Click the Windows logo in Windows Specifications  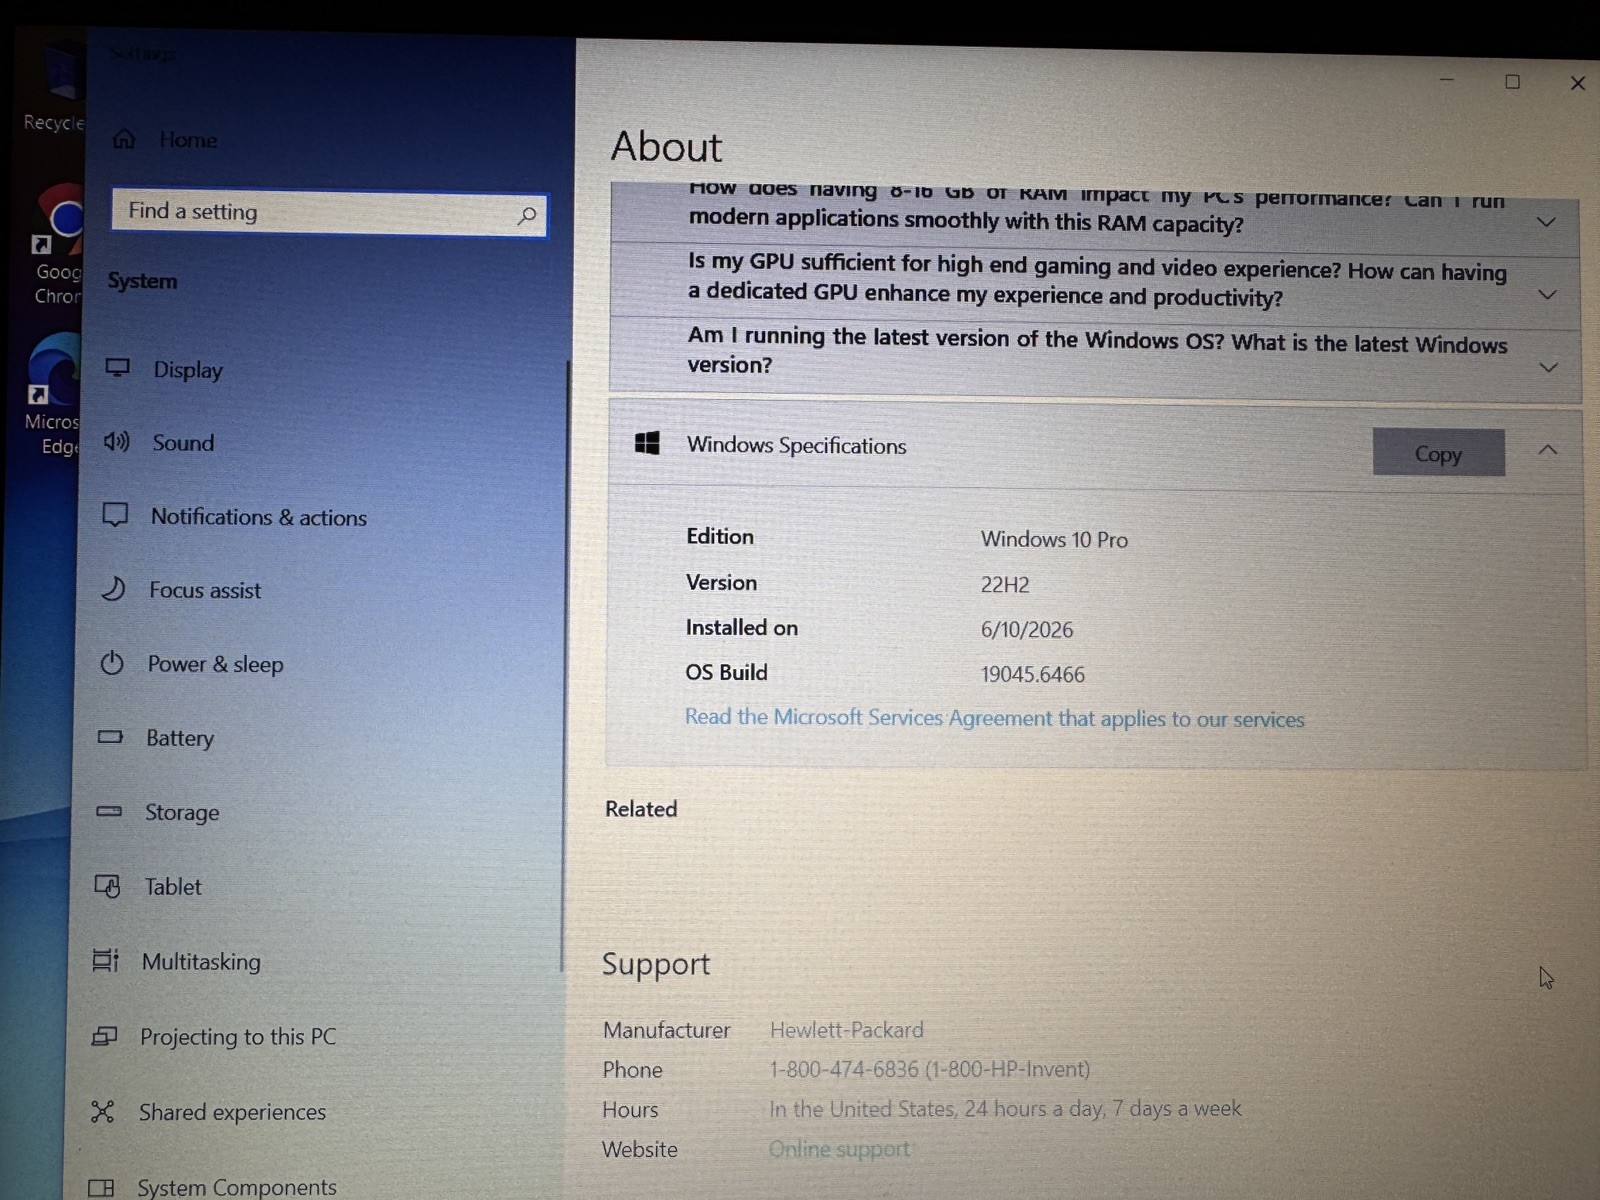[647, 443]
